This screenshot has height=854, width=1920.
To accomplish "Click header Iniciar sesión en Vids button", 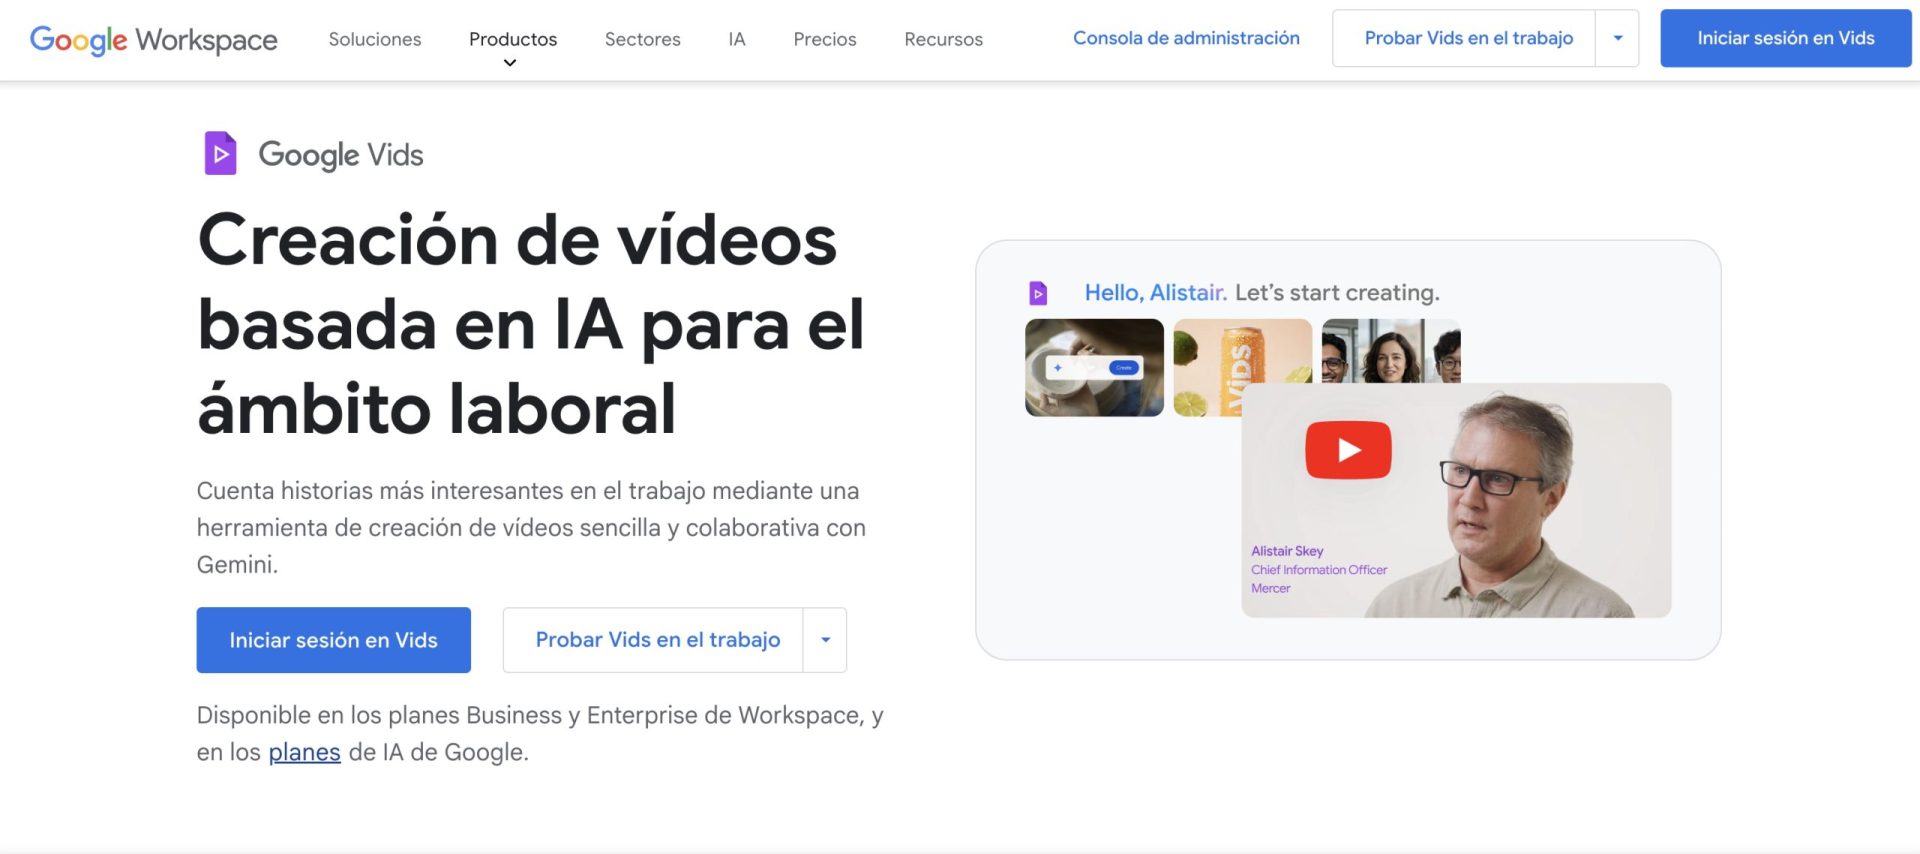I will 1786,38.
